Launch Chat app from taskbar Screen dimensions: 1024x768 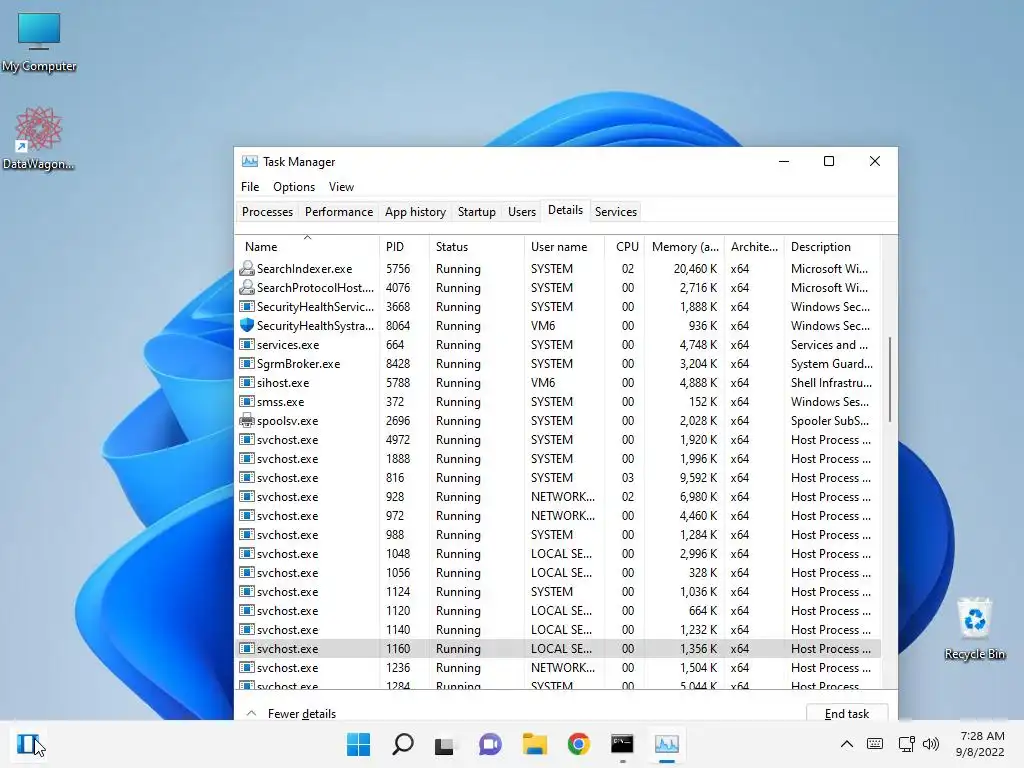[x=490, y=744]
